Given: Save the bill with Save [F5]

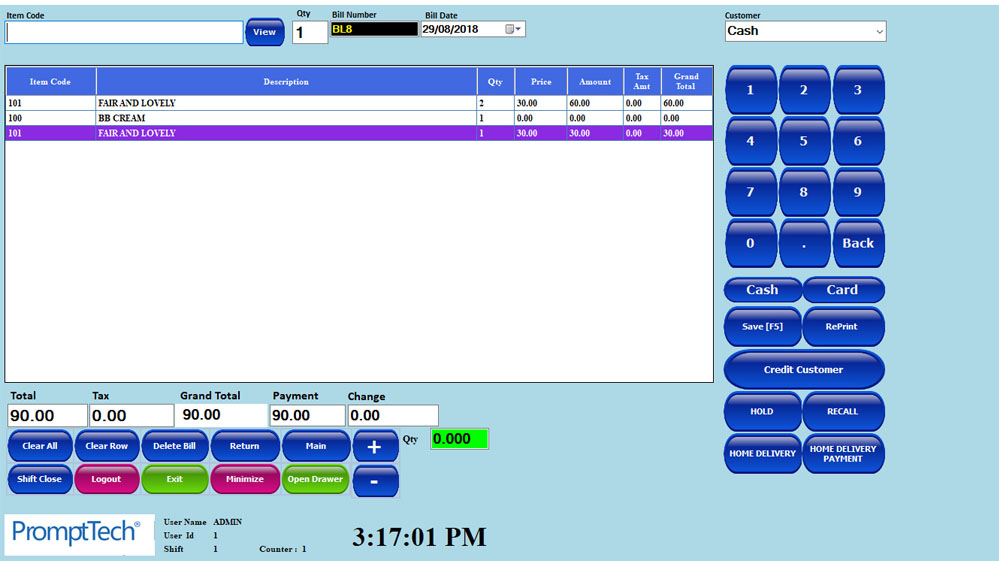Looking at the screenshot, I should pyautogui.click(x=762, y=327).
